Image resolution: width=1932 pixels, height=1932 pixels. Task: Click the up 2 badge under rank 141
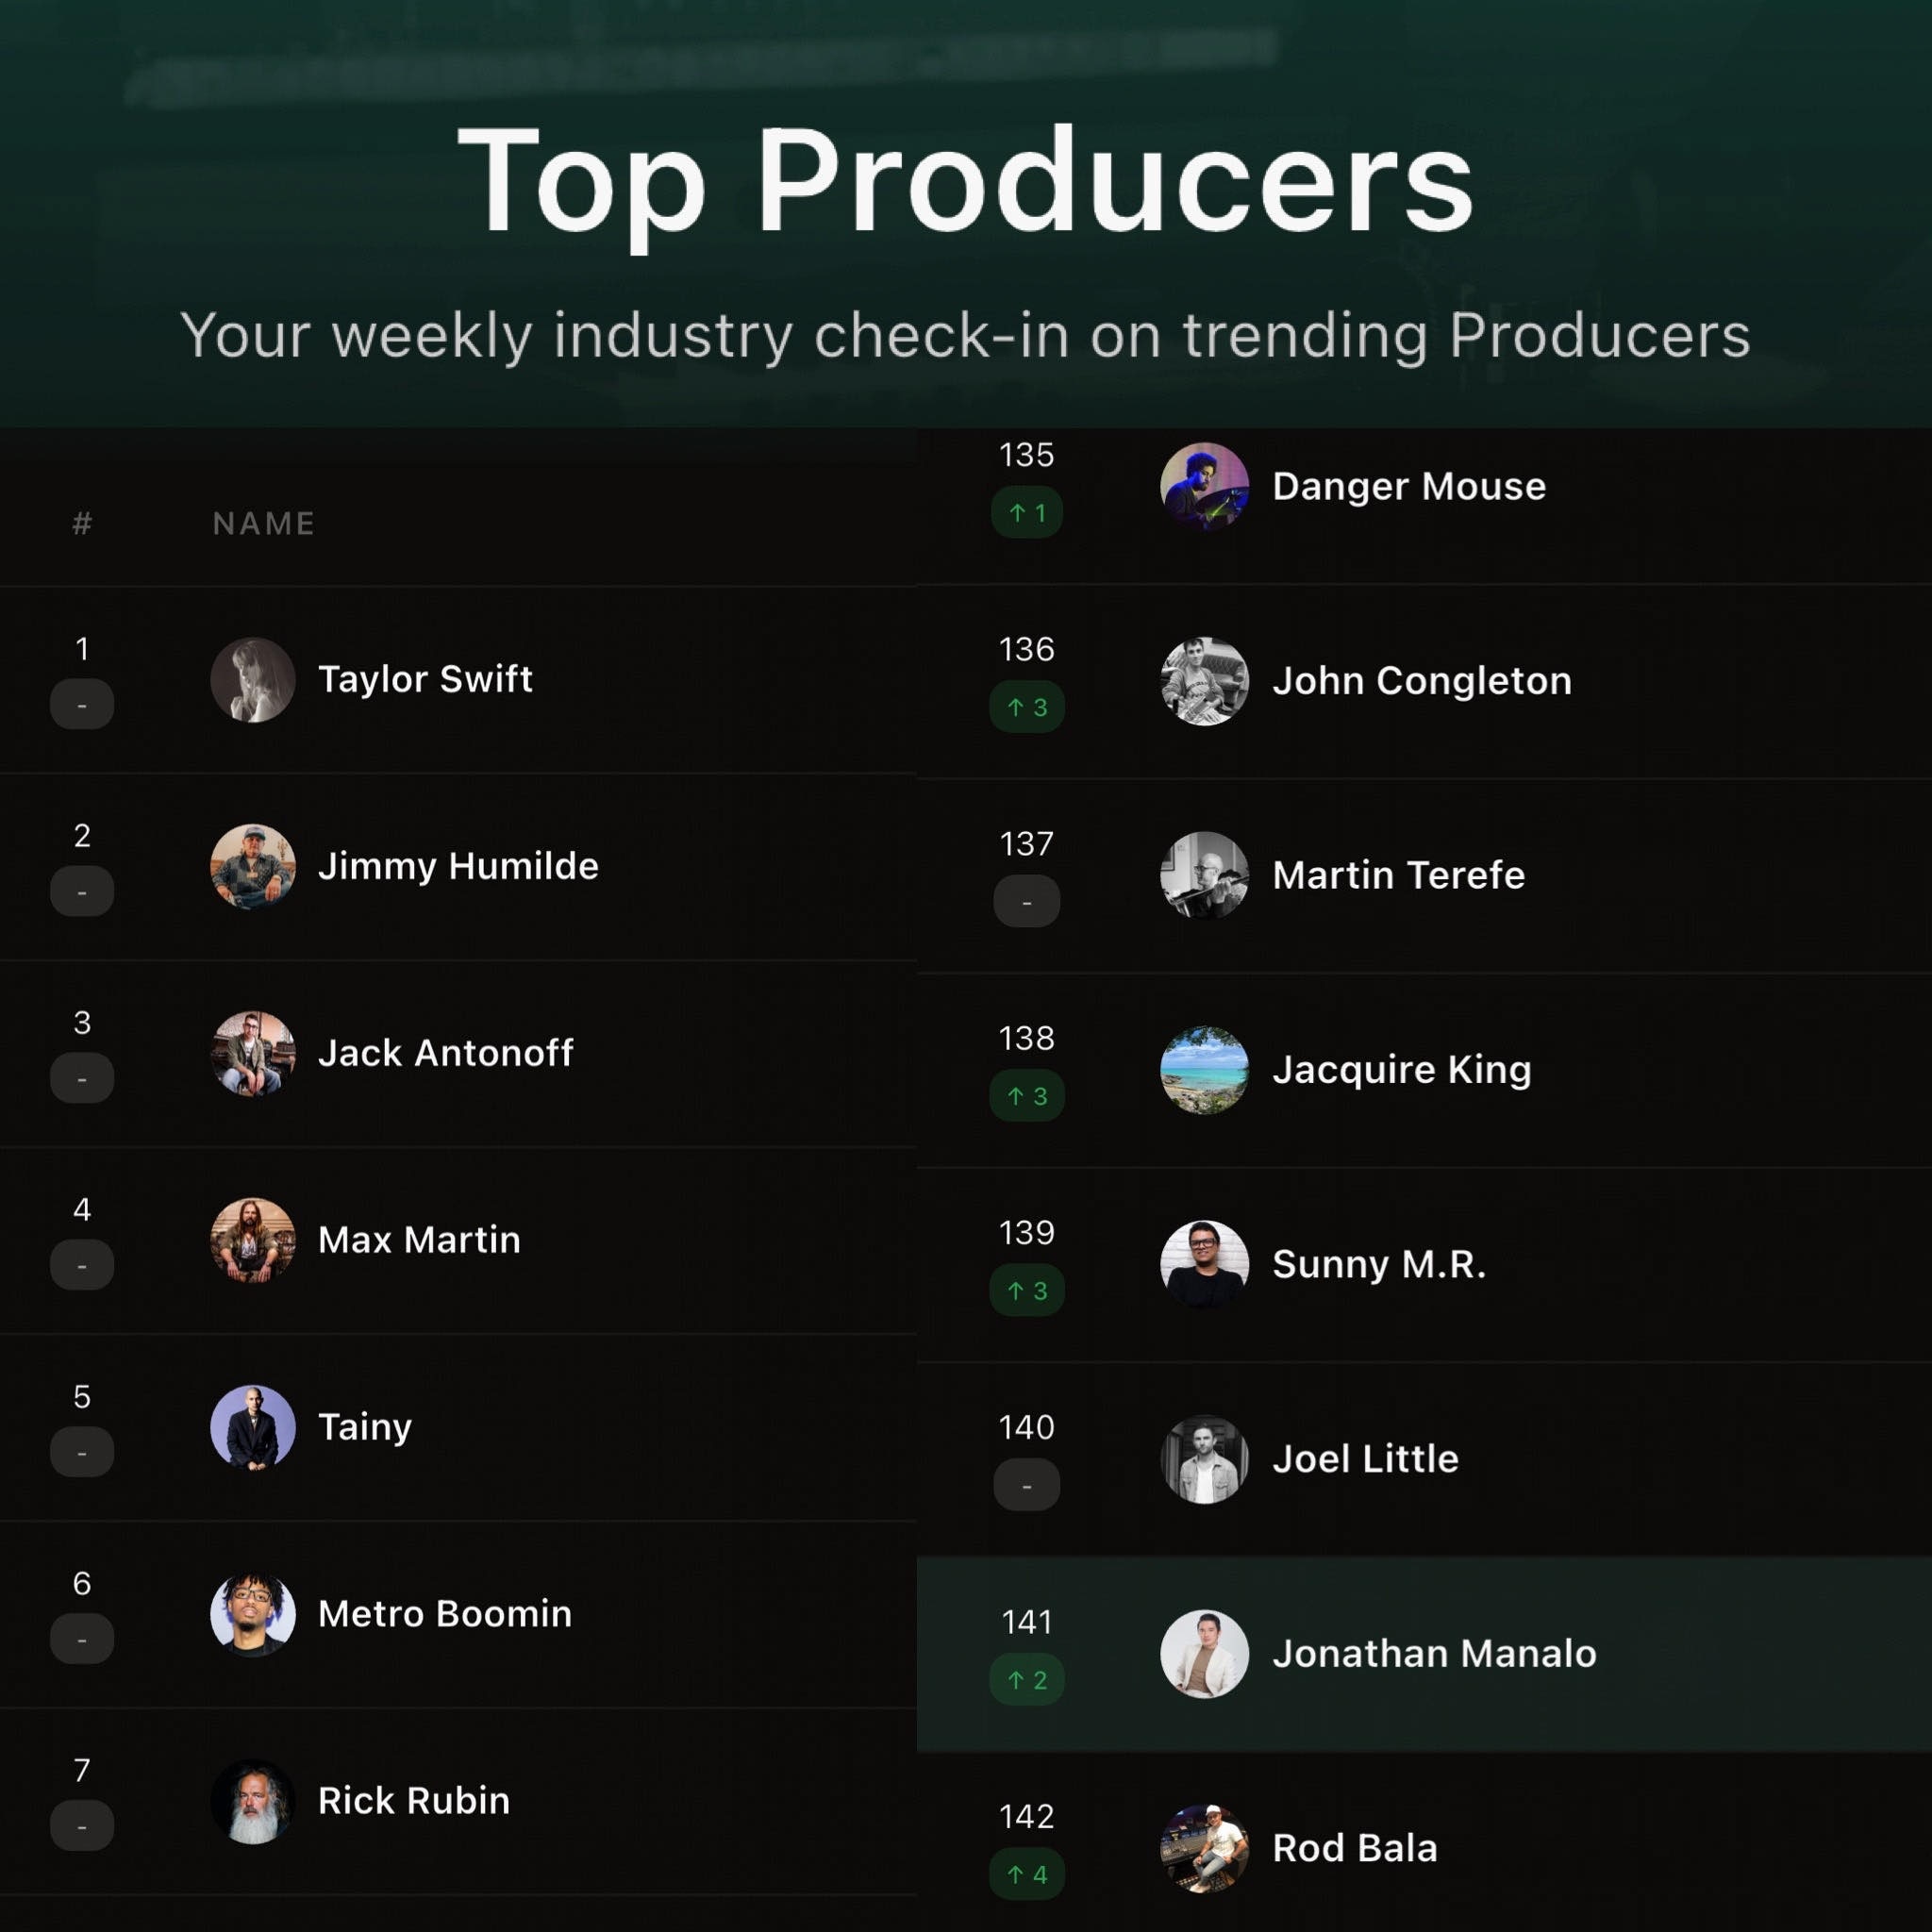pos(1027,1680)
